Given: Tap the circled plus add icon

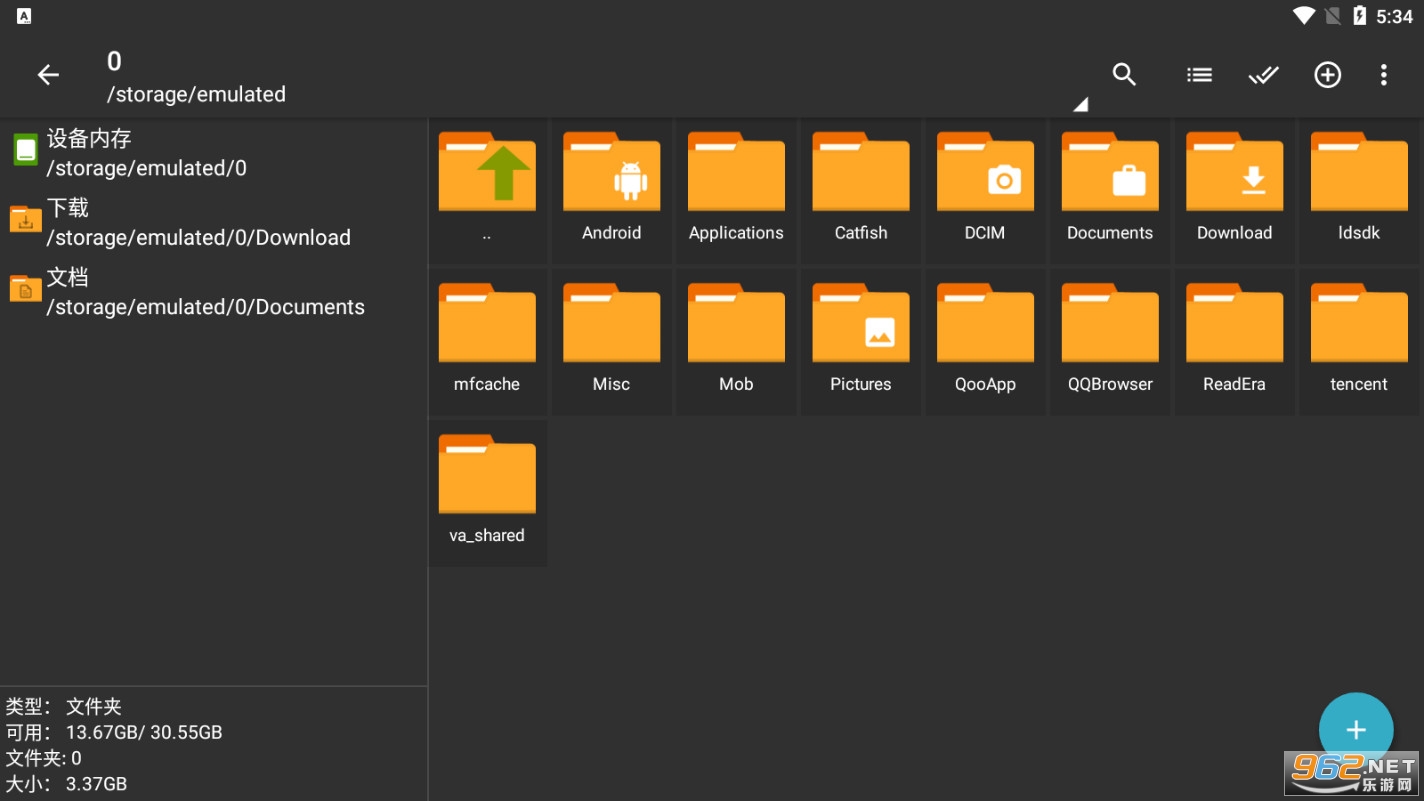Looking at the screenshot, I should pyautogui.click(x=1327, y=75).
